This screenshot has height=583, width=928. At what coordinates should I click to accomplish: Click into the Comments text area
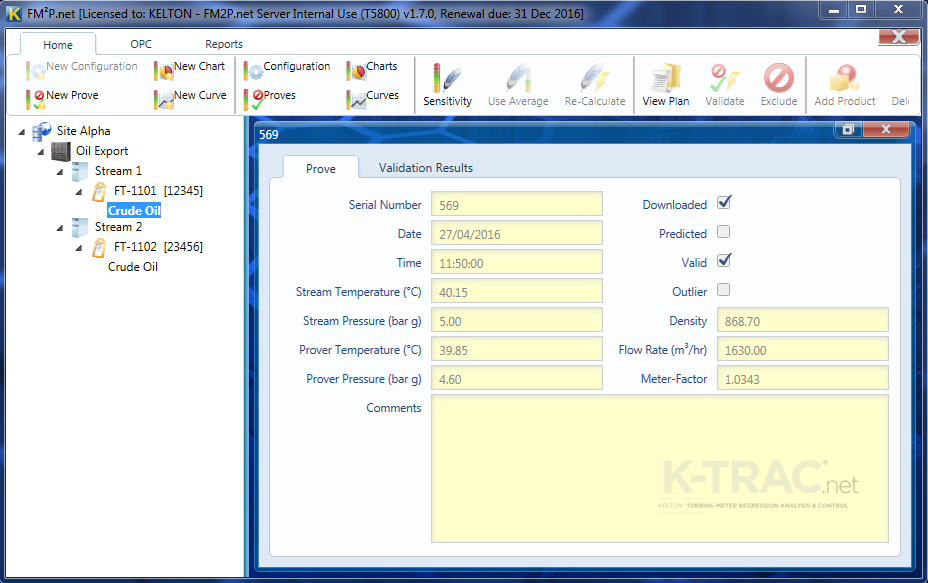(660, 469)
